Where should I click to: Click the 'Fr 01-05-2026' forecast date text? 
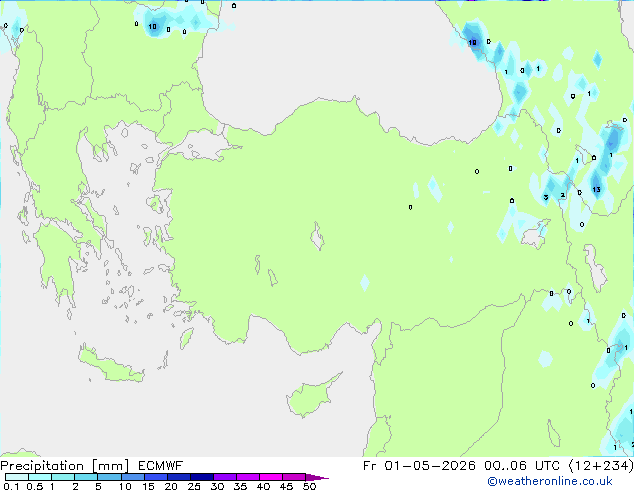[x=419, y=466]
